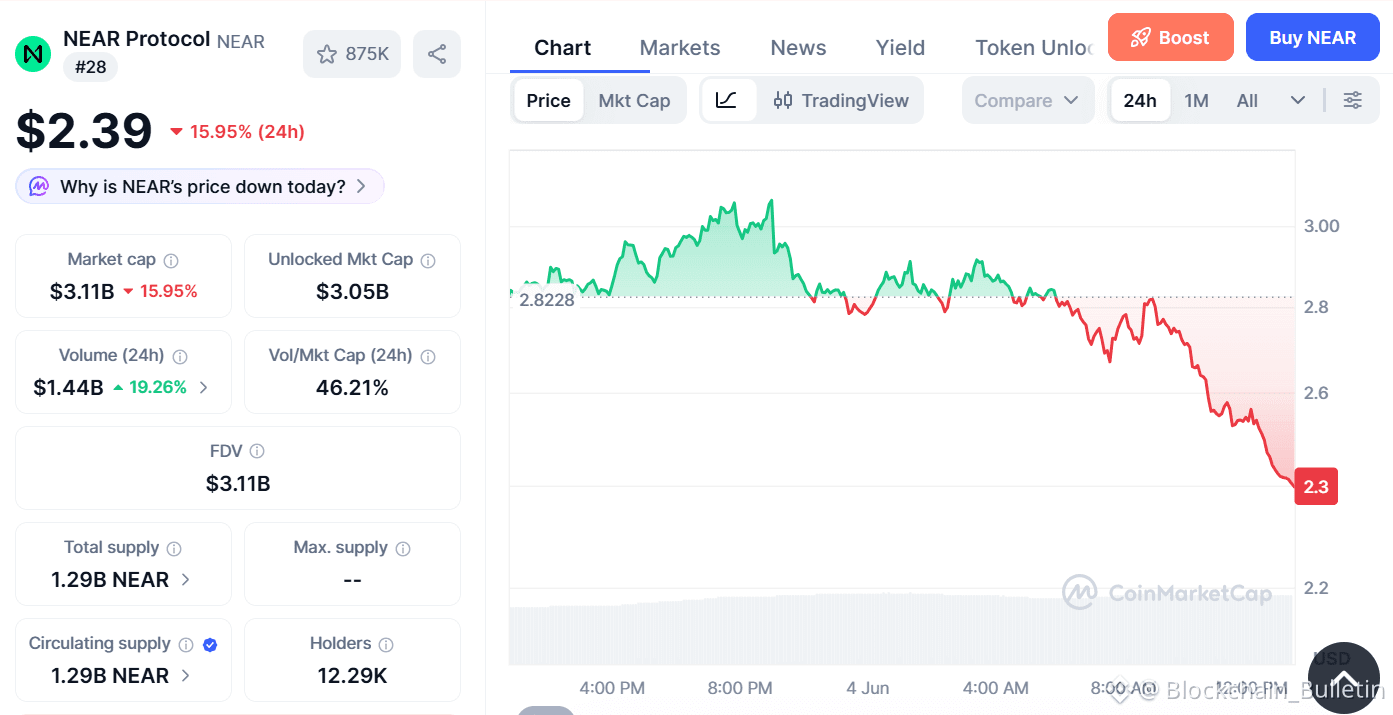Image resolution: width=1393 pixels, height=715 pixels.
Task: Open the News tab
Action: [798, 48]
